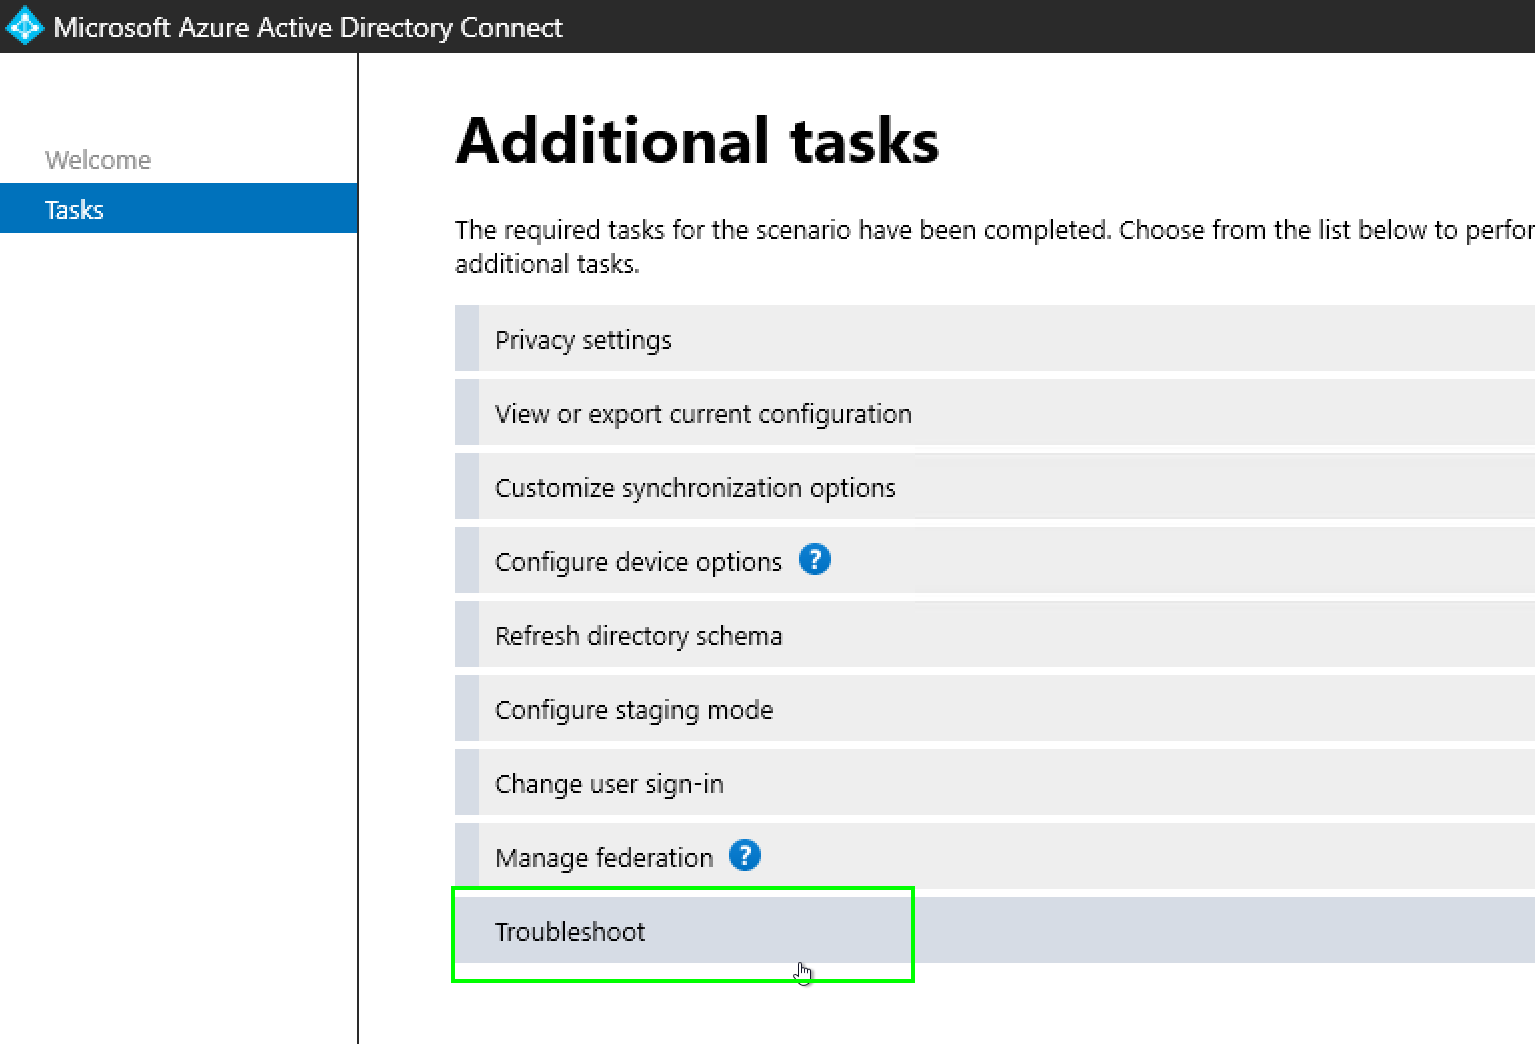Choose the Privacy settings task
This screenshot has height=1044, width=1535.
point(995,338)
